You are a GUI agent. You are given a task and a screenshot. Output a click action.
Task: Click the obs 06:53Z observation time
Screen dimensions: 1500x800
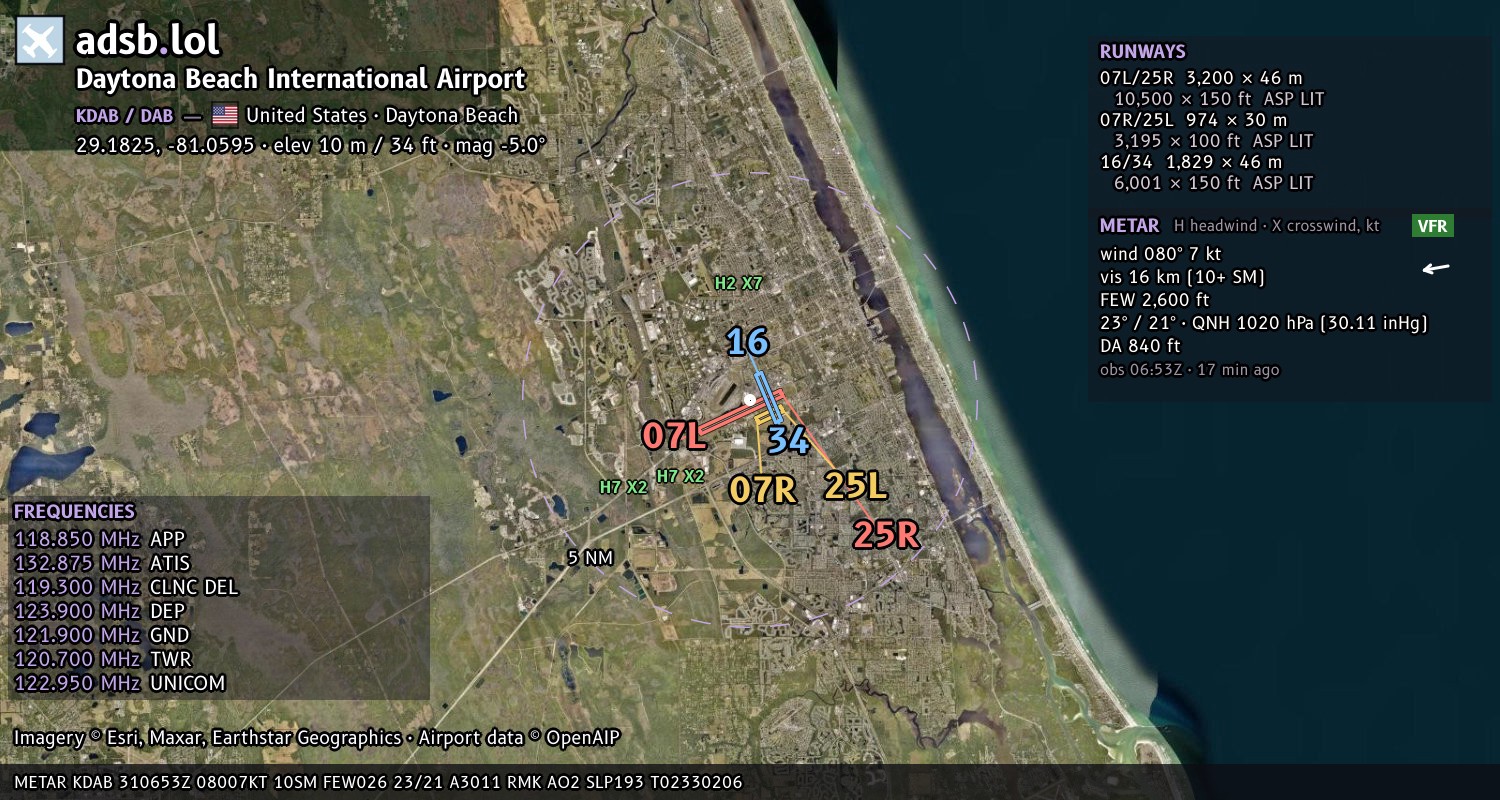1189,370
